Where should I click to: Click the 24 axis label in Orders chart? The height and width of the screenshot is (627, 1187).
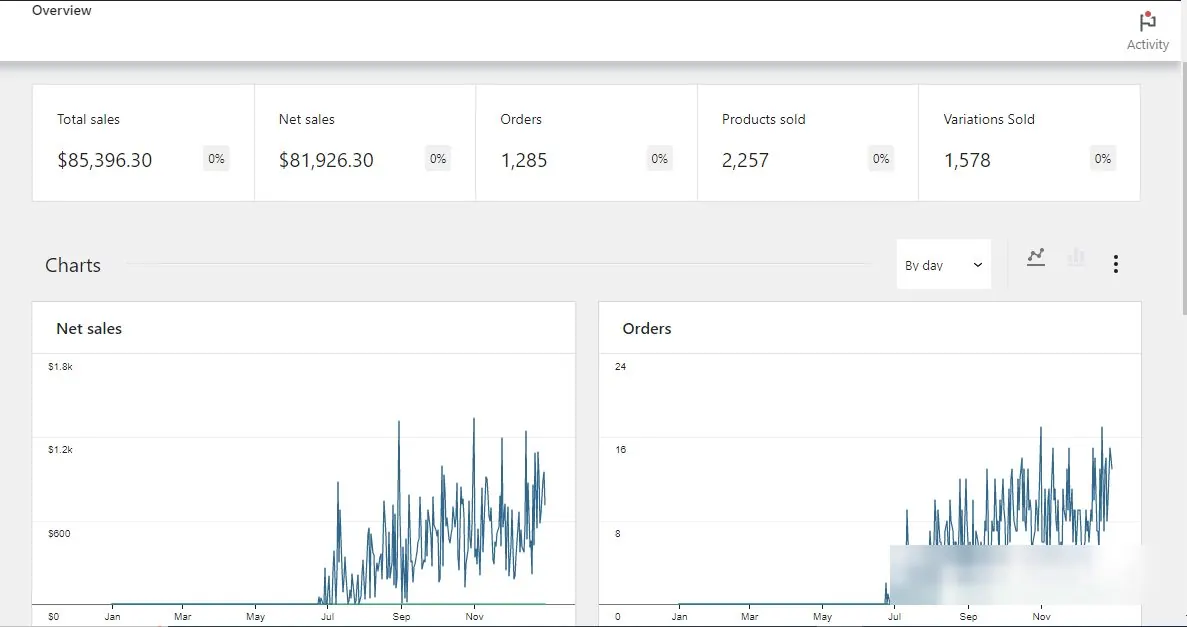point(621,367)
